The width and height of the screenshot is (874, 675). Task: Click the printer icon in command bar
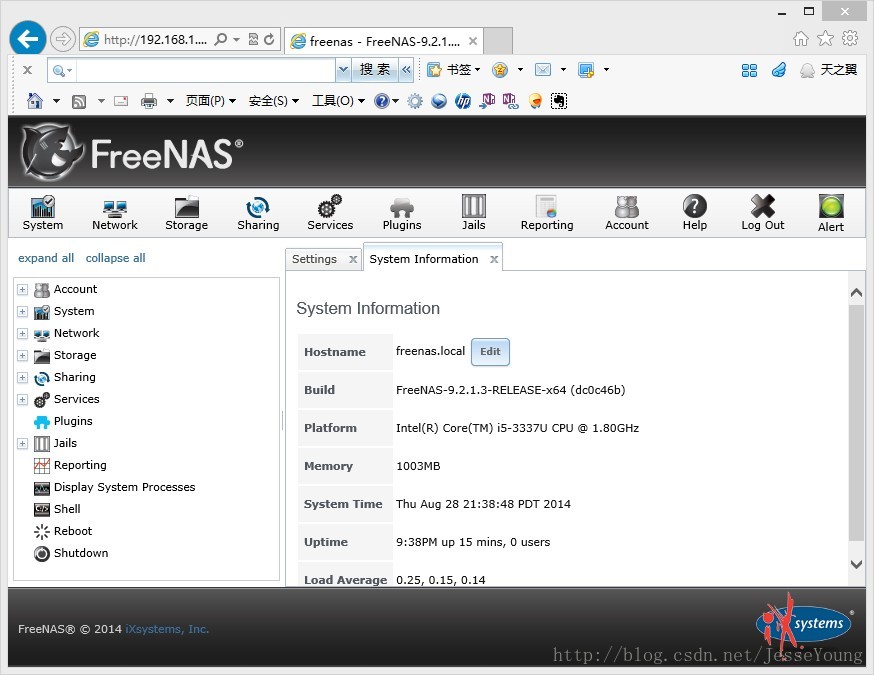pyautogui.click(x=149, y=101)
